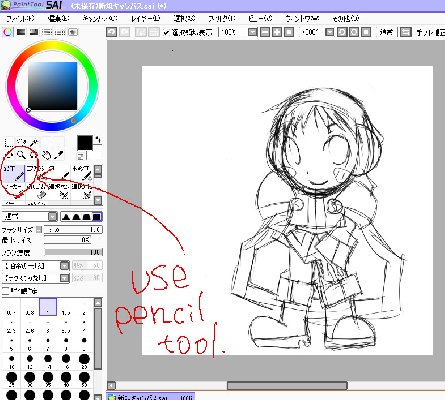Click the Undo button in toolbar
This screenshot has height=400, width=445.
111,32
